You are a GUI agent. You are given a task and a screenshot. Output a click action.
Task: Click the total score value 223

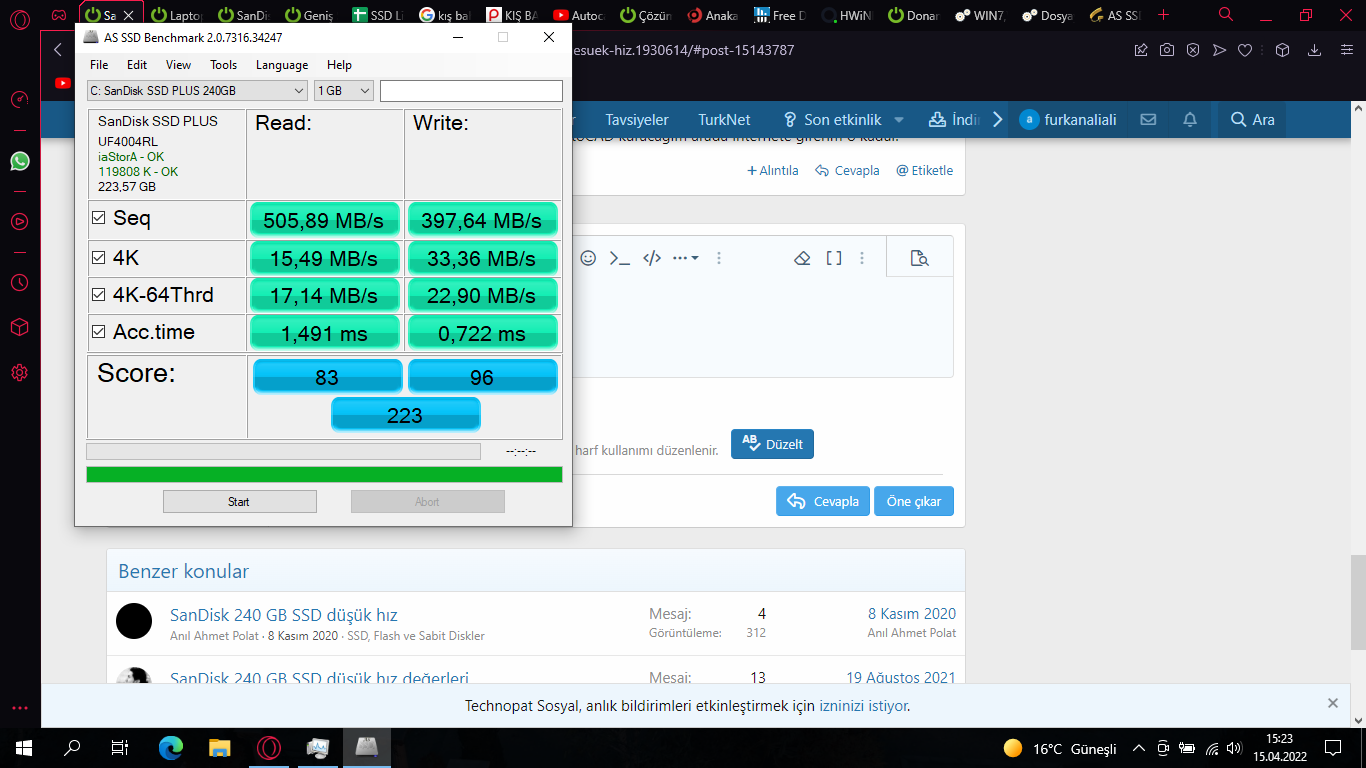coord(405,415)
